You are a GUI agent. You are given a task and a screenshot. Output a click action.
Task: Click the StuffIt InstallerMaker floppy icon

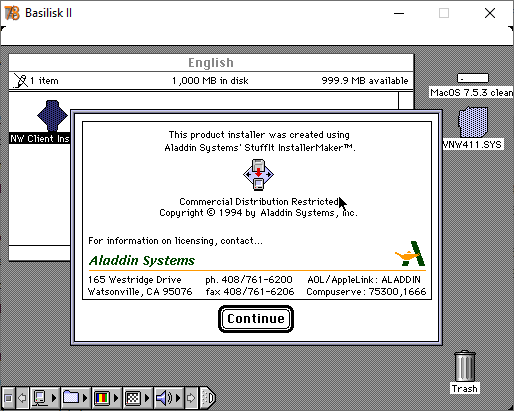[x=258, y=175]
